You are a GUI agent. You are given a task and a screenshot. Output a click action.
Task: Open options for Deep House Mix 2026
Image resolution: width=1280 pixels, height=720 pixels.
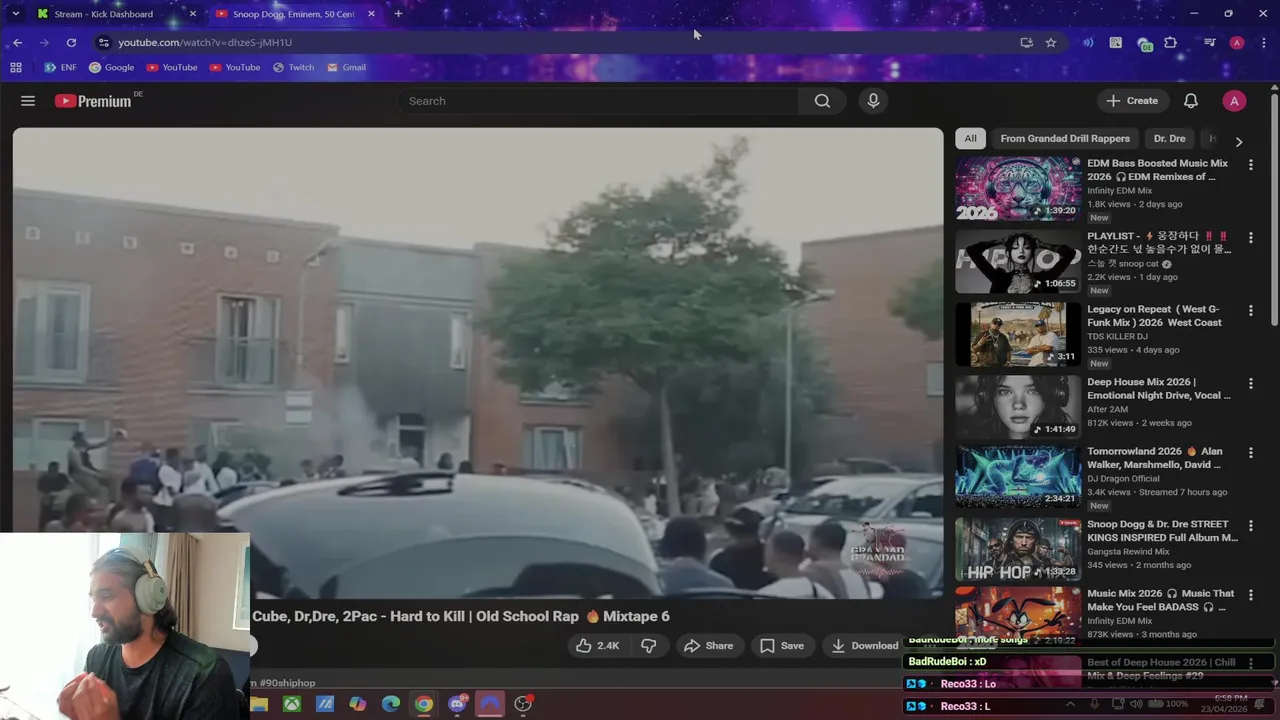click(1250, 384)
